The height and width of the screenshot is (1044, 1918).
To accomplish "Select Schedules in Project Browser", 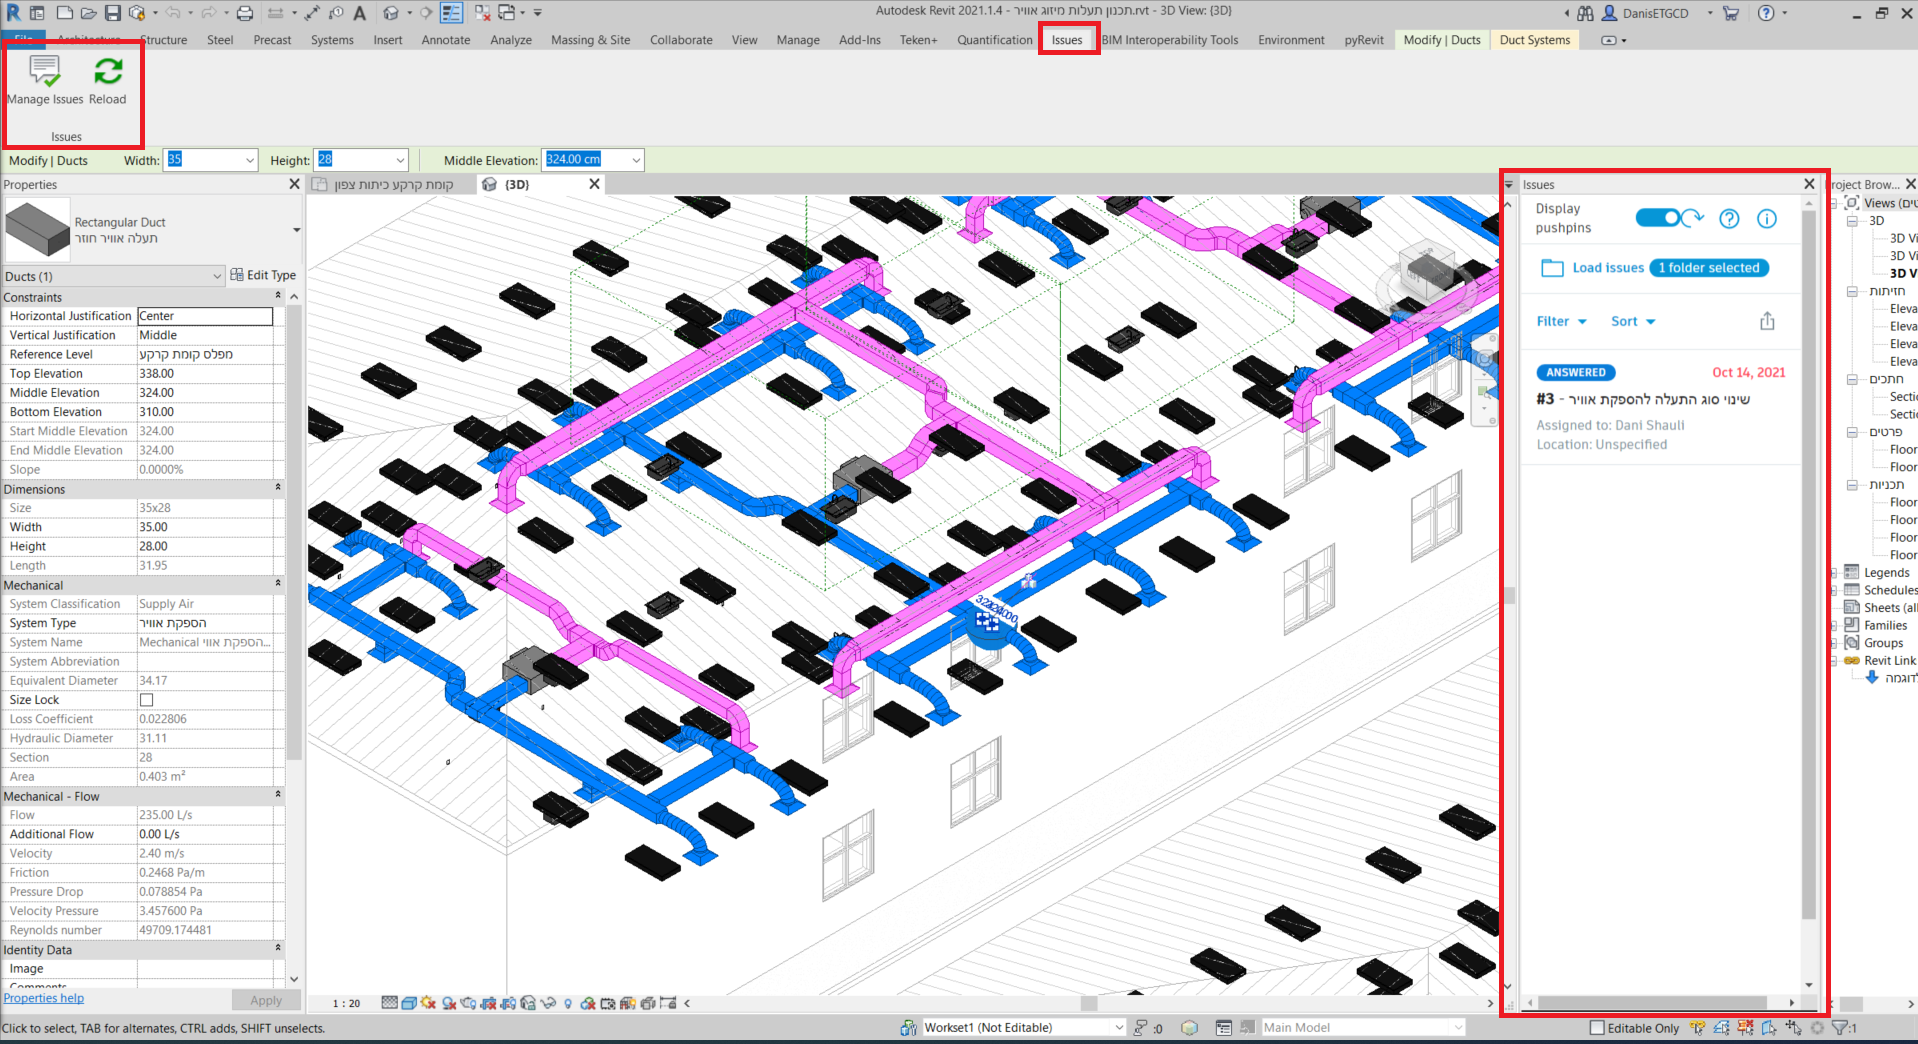I will (1890, 590).
